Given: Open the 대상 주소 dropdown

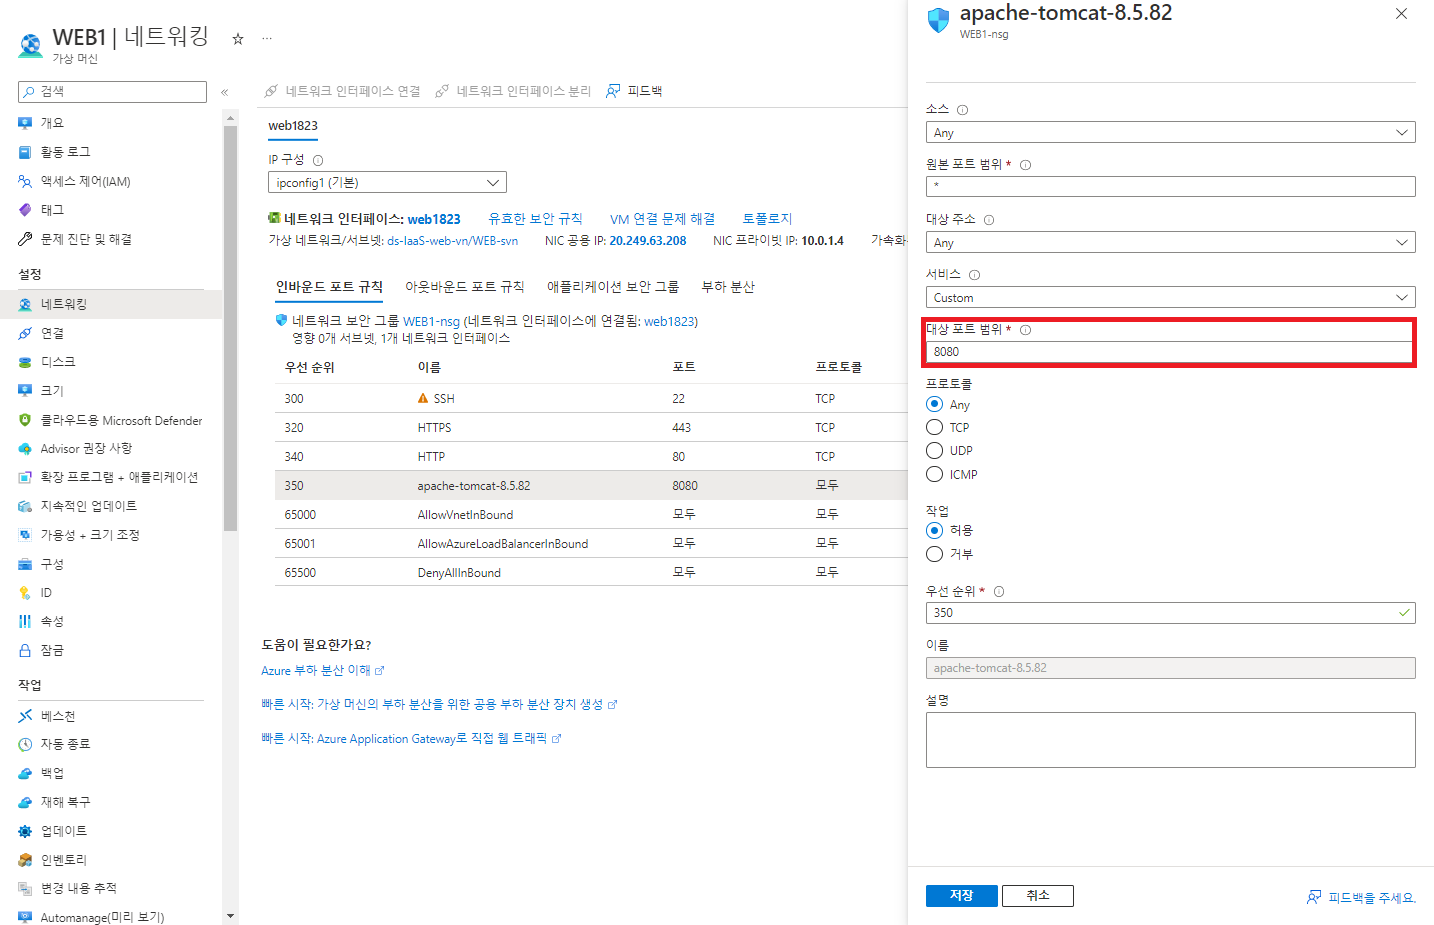Looking at the screenshot, I should click(1170, 242).
